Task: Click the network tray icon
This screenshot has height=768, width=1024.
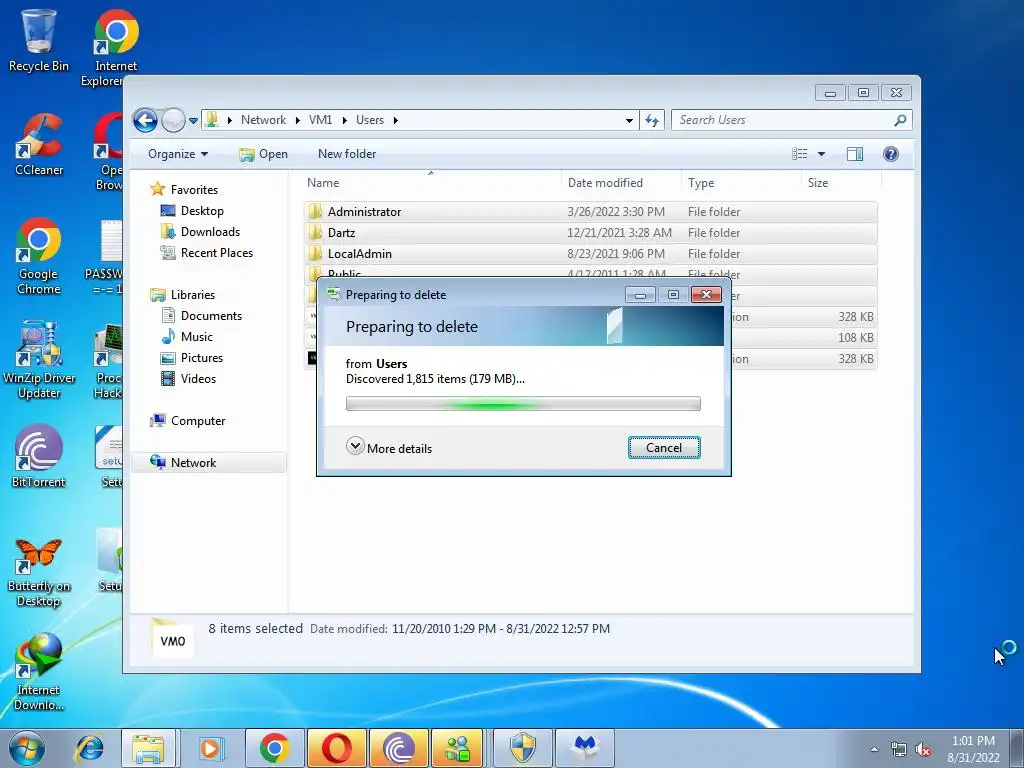Action: 899,750
